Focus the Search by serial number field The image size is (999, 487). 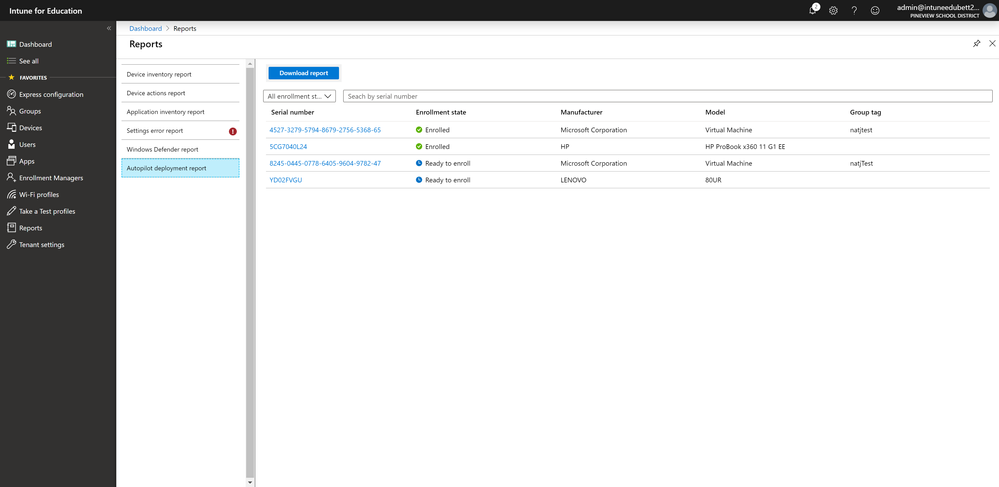pos(668,96)
